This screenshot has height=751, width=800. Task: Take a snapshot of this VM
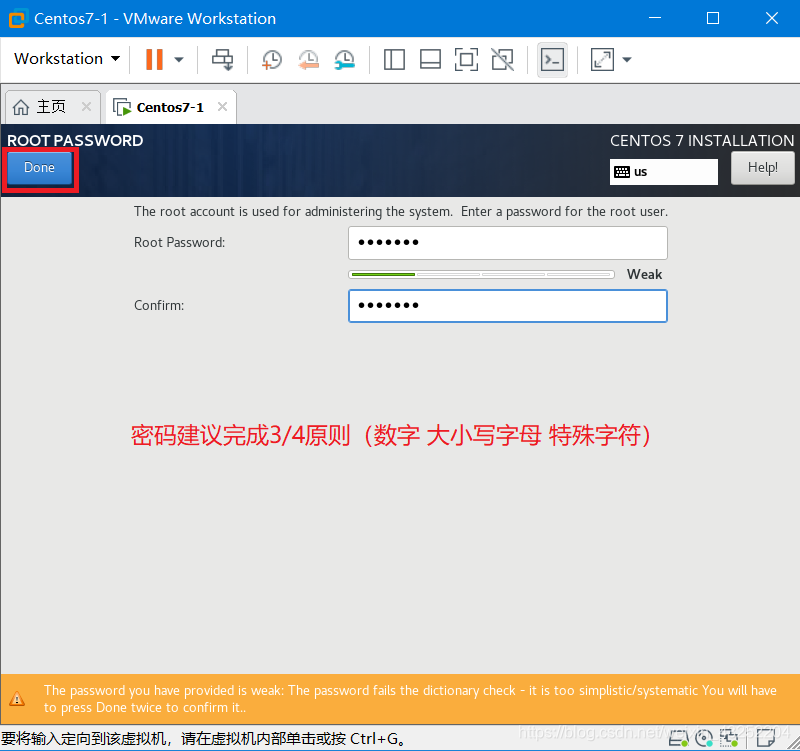pos(271,60)
